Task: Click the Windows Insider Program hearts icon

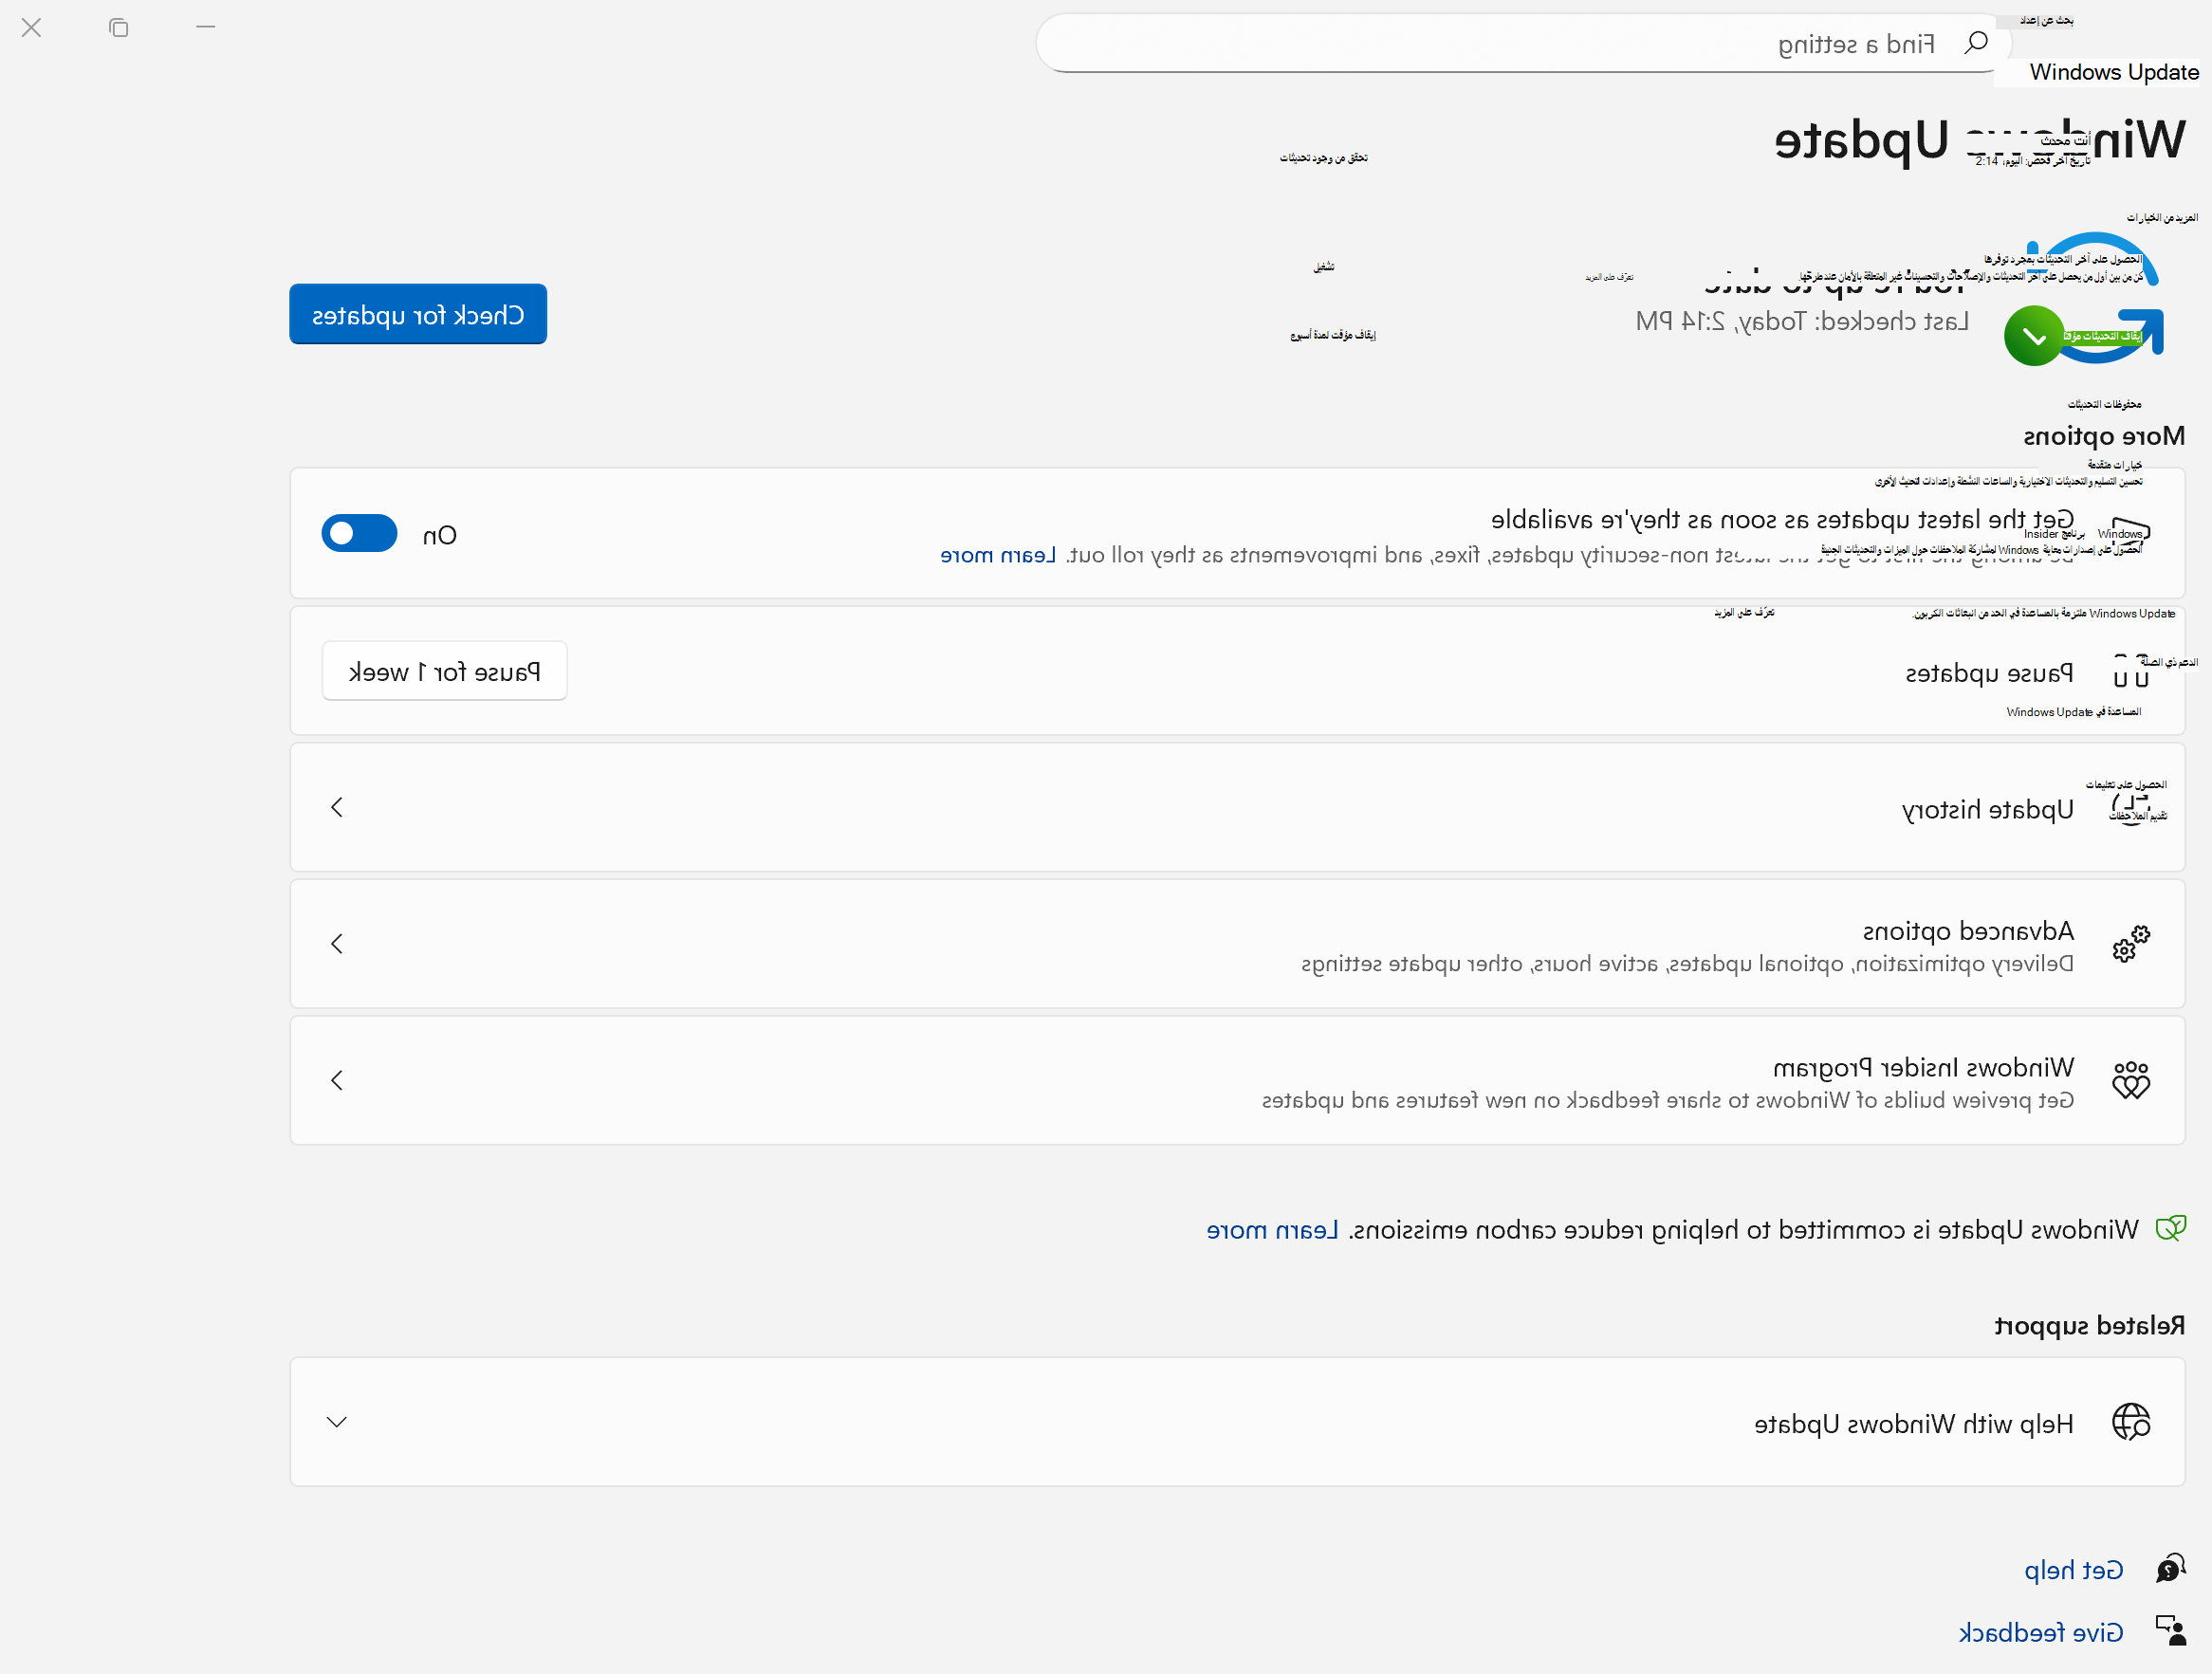Action: pyautogui.click(x=2131, y=1080)
